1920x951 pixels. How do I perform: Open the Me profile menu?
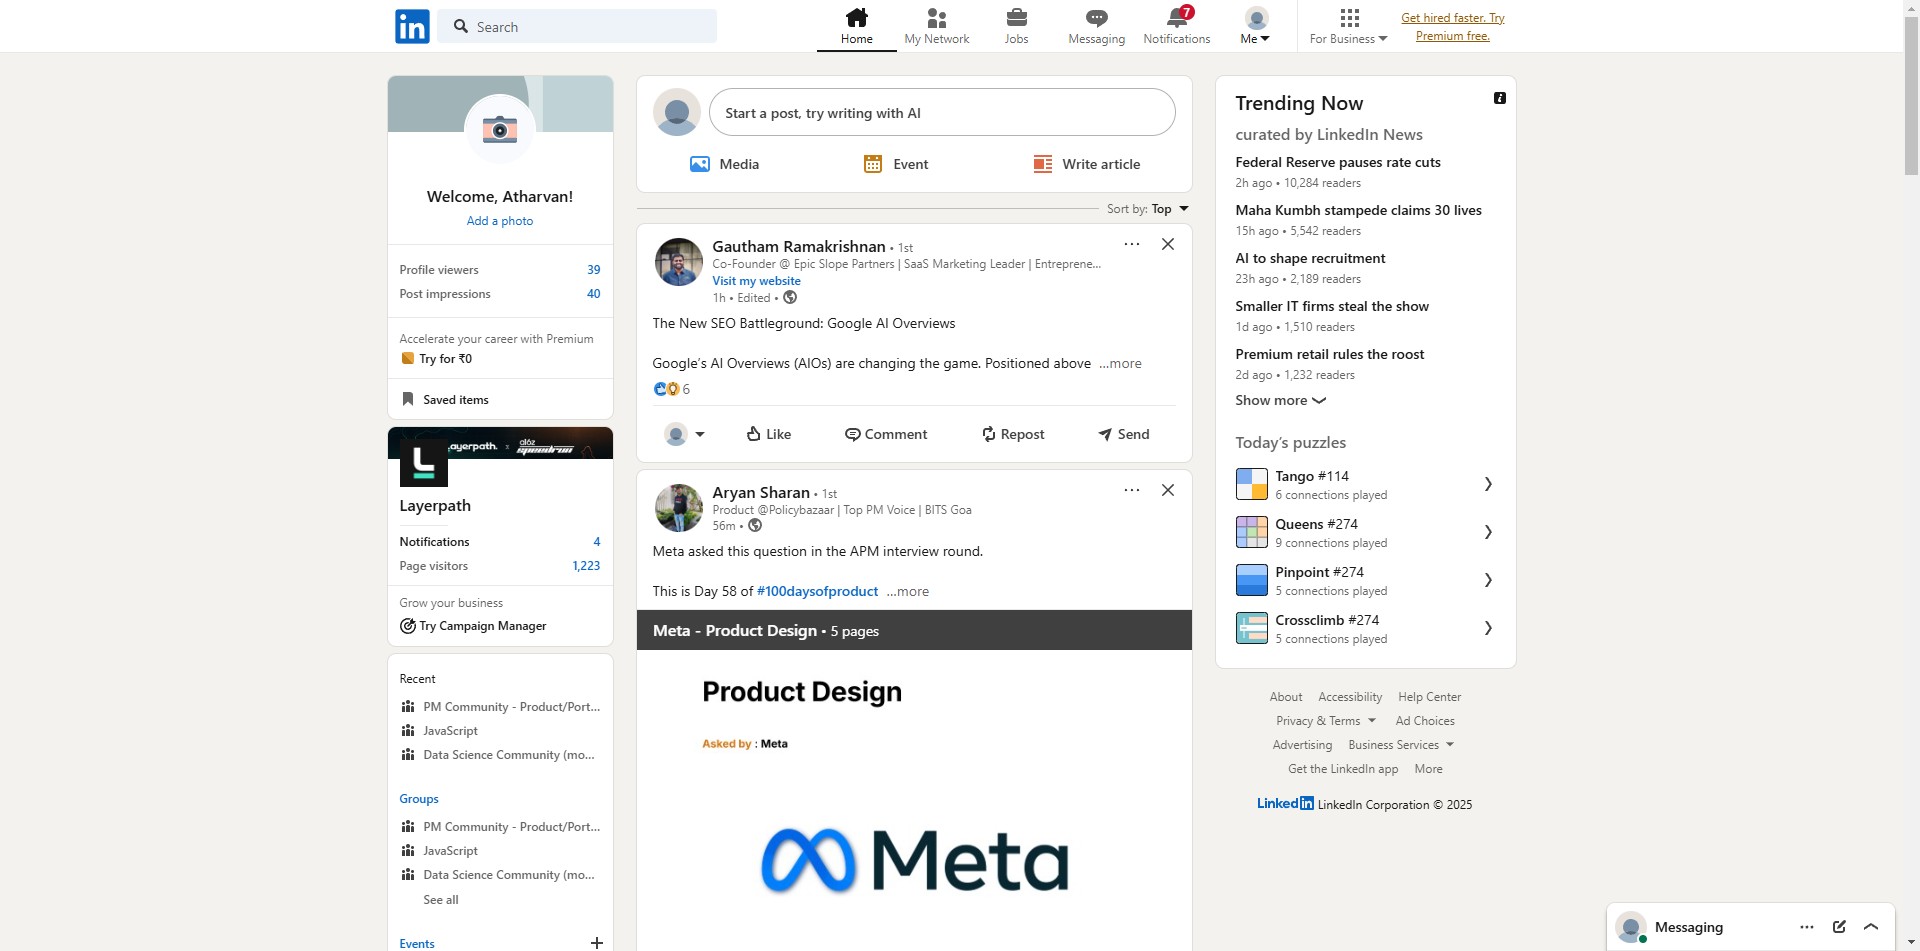(x=1255, y=27)
